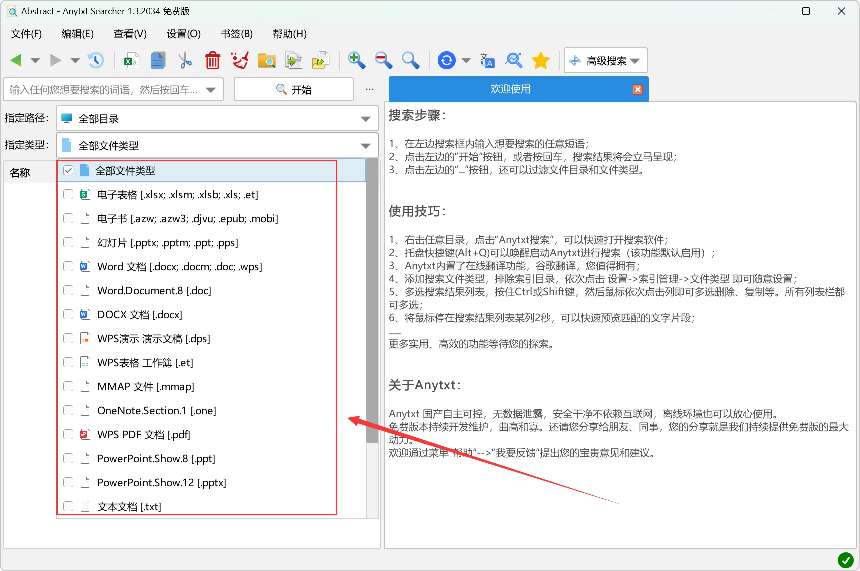Screen dimensions: 860x571
Task: Open the 查看(V) menu
Action: click(x=130, y=34)
